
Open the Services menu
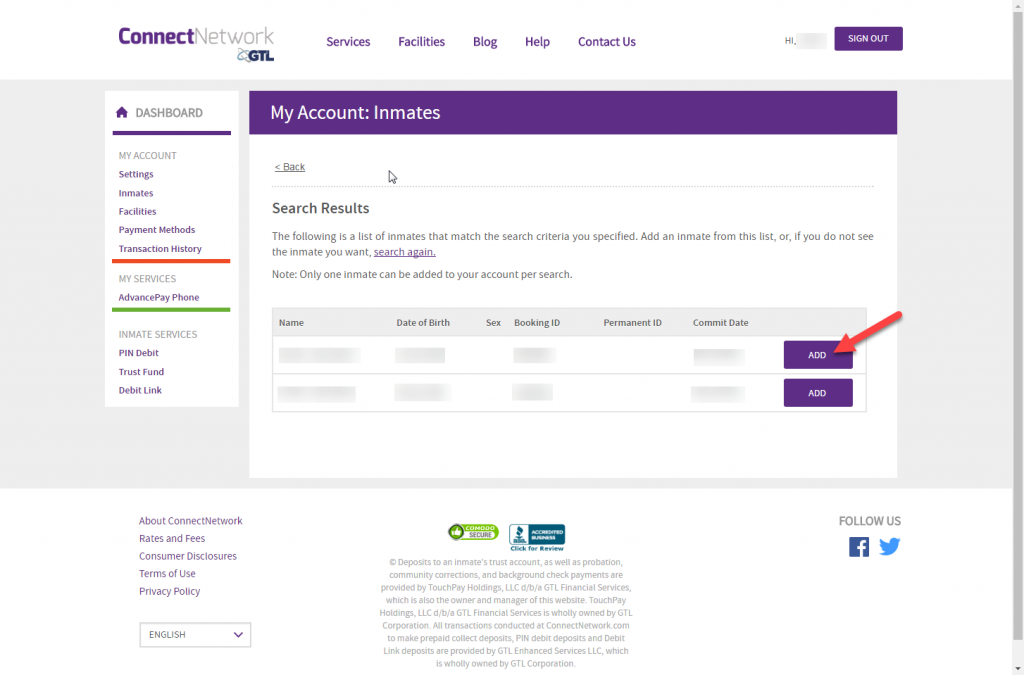point(348,42)
